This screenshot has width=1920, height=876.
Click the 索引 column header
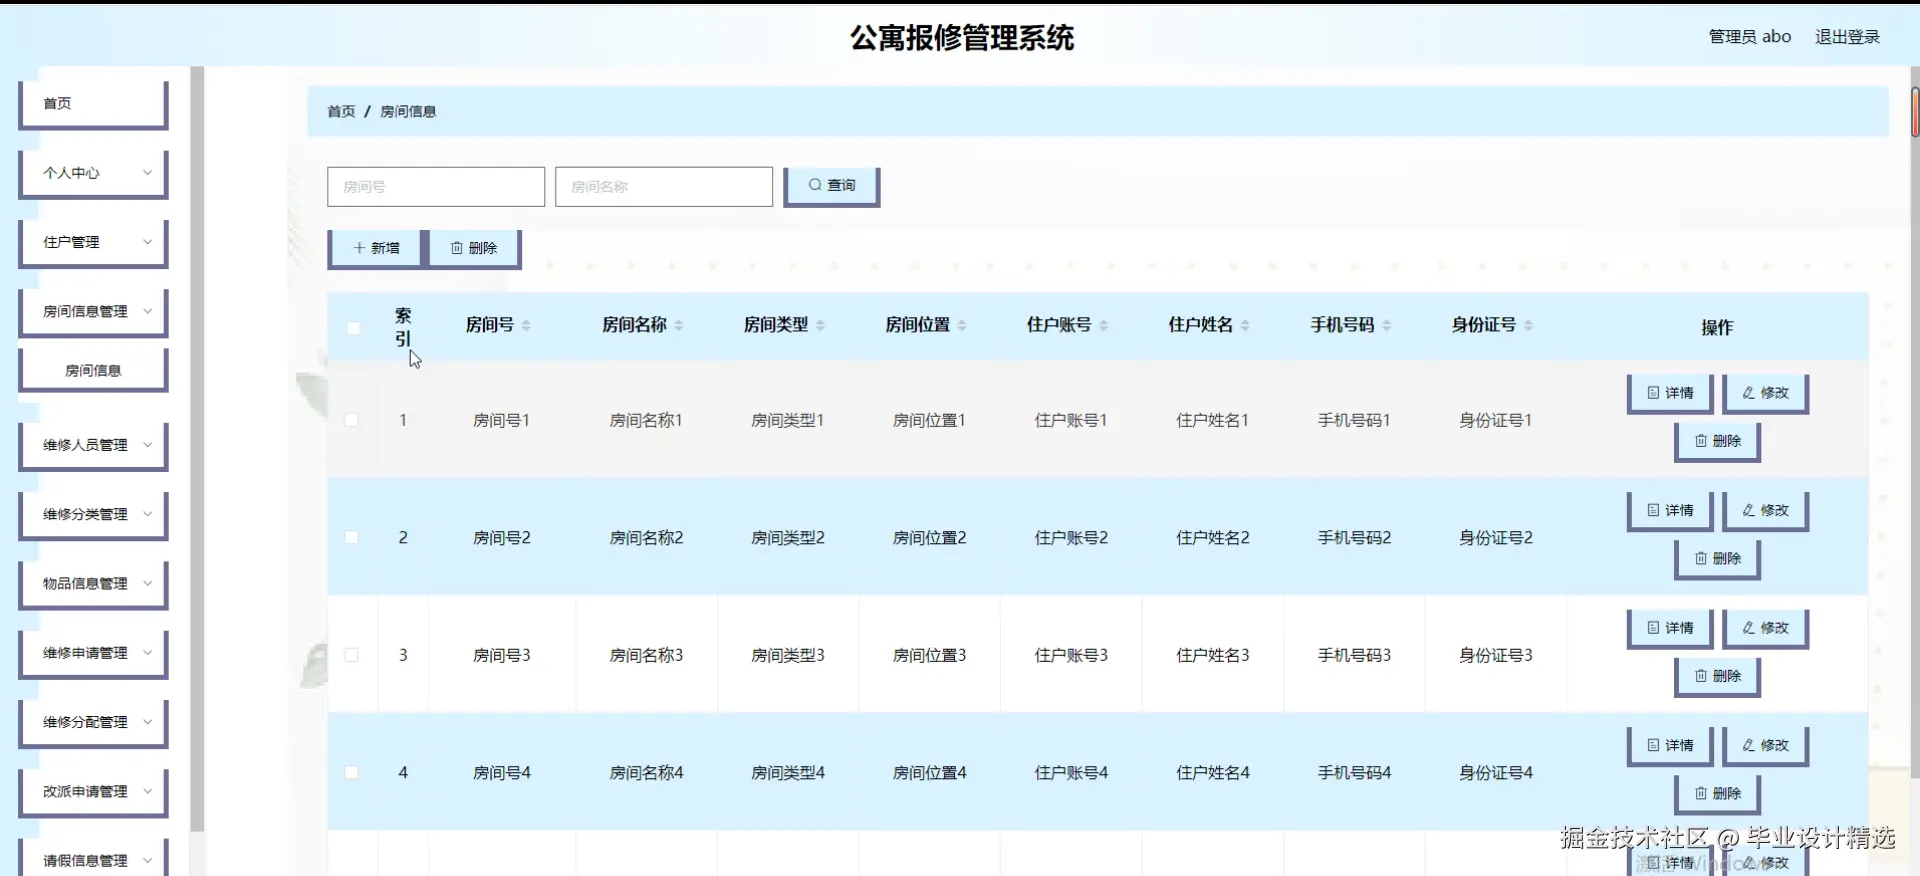point(403,327)
